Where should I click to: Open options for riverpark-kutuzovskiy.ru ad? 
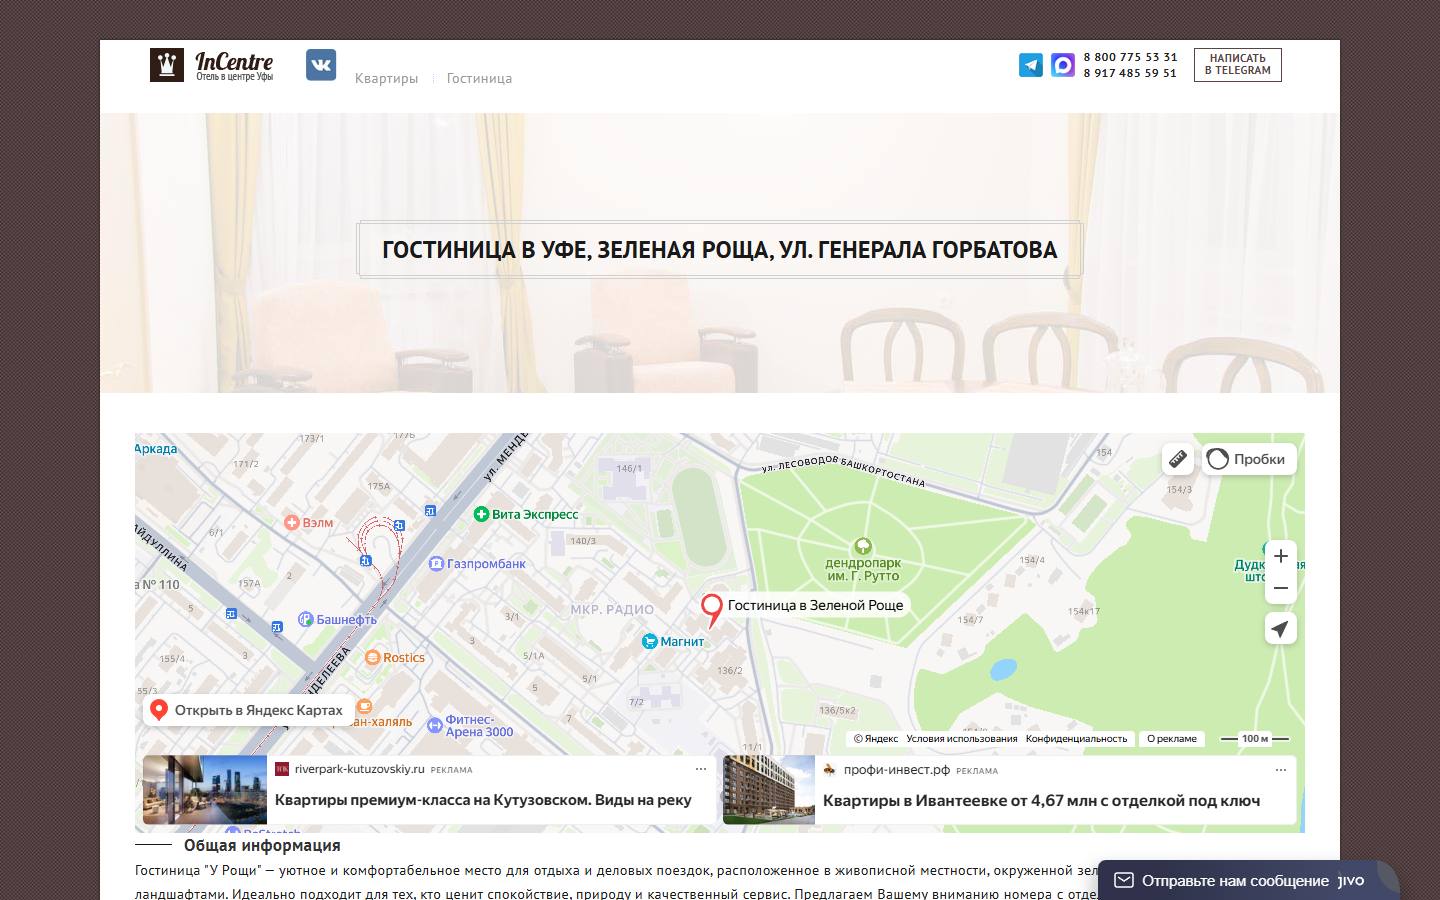pyautogui.click(x=701, y=770)
